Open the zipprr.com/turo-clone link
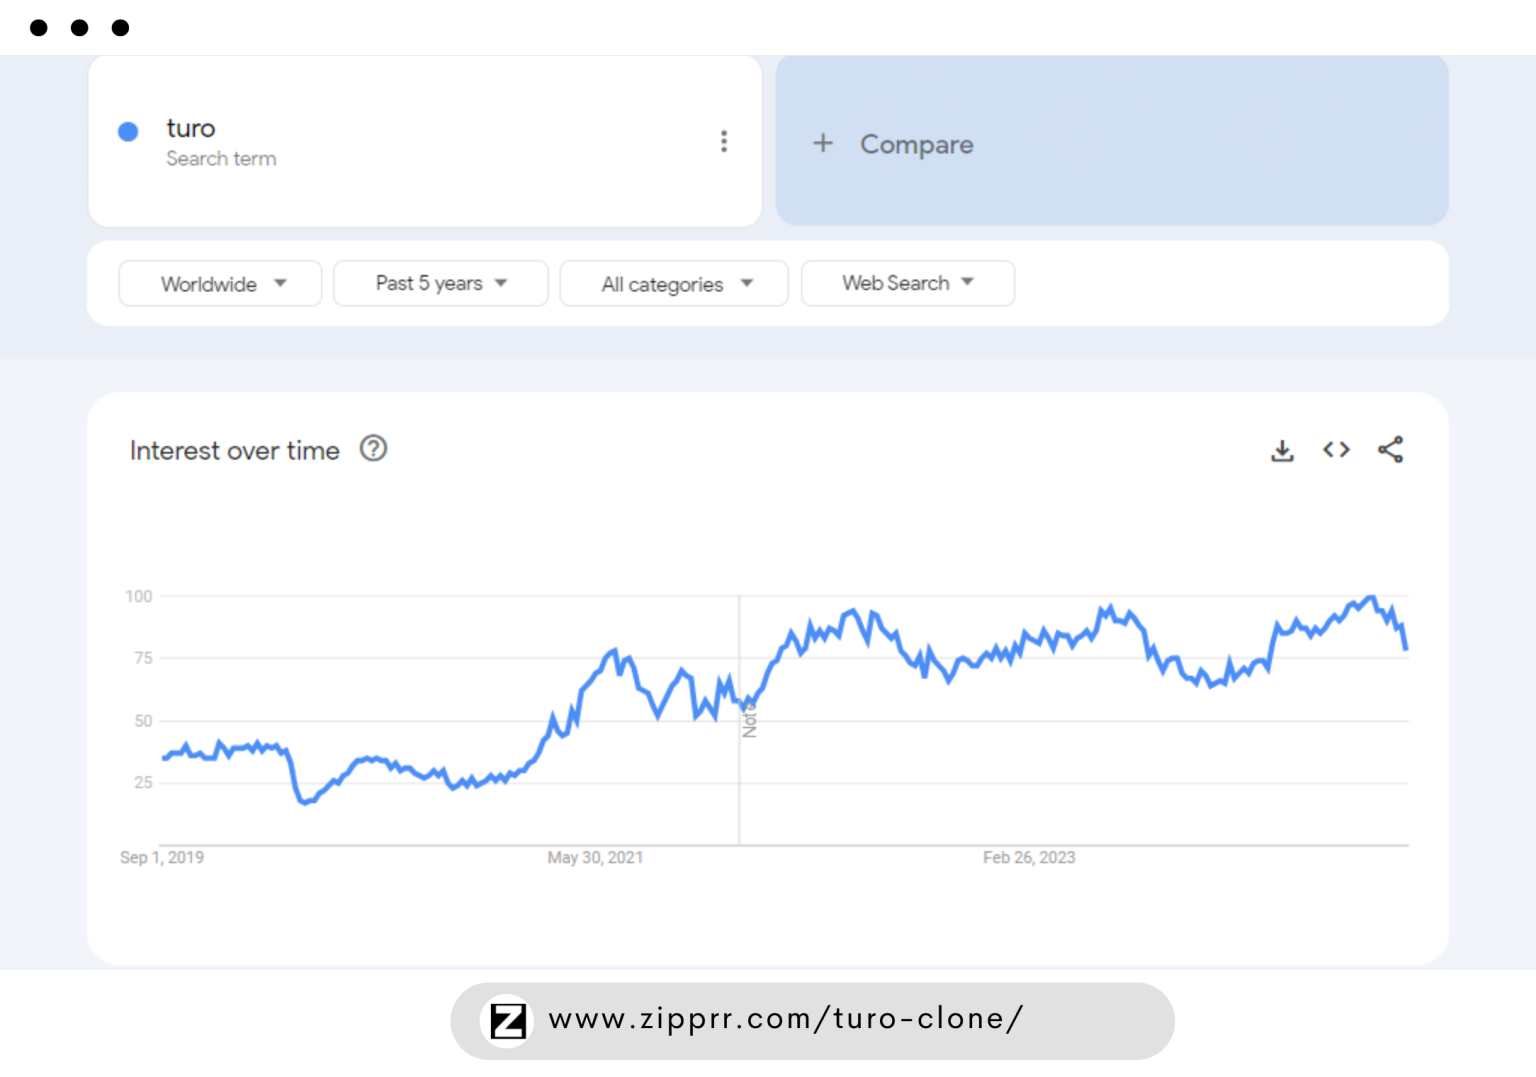This screenshot has height=1077, width=1536. pos(785,1019)
